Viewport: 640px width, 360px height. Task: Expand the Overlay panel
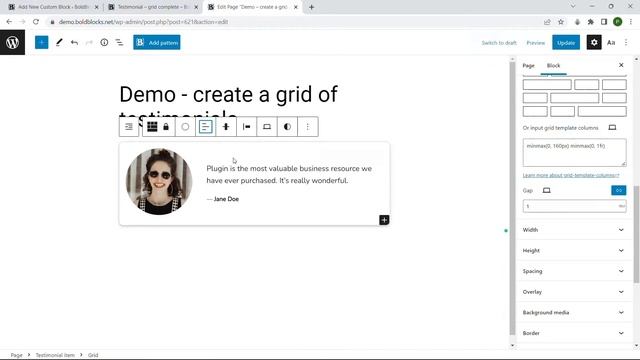click(x=574, y=292)
